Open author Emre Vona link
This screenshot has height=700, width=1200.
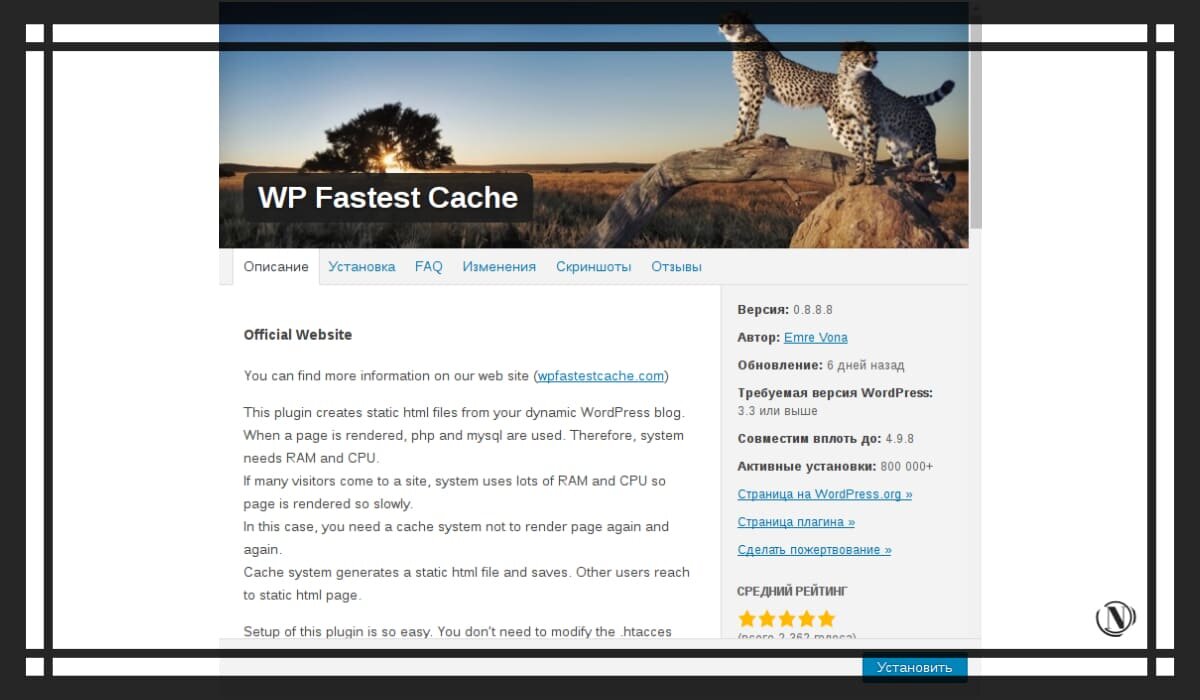[x=816, y=338]
